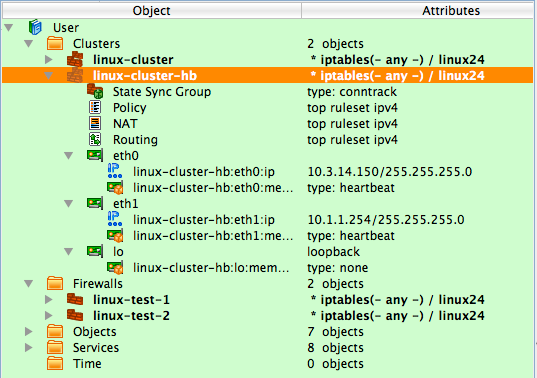This screenshot has width=537, height=378.
Task: Click the 'type: conntrack' attribute
Action: (352, 92)
